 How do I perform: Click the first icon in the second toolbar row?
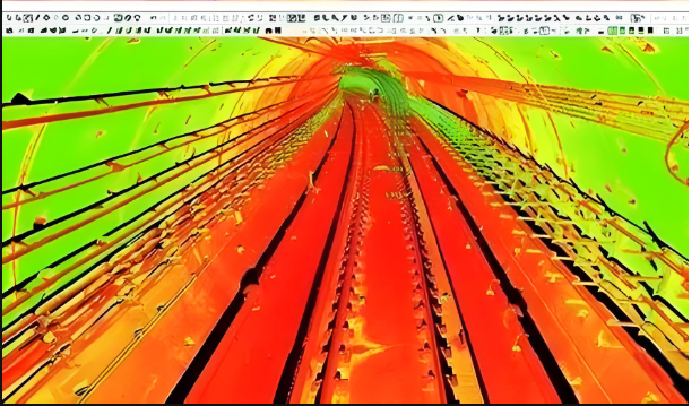click(x=7, y=30)
